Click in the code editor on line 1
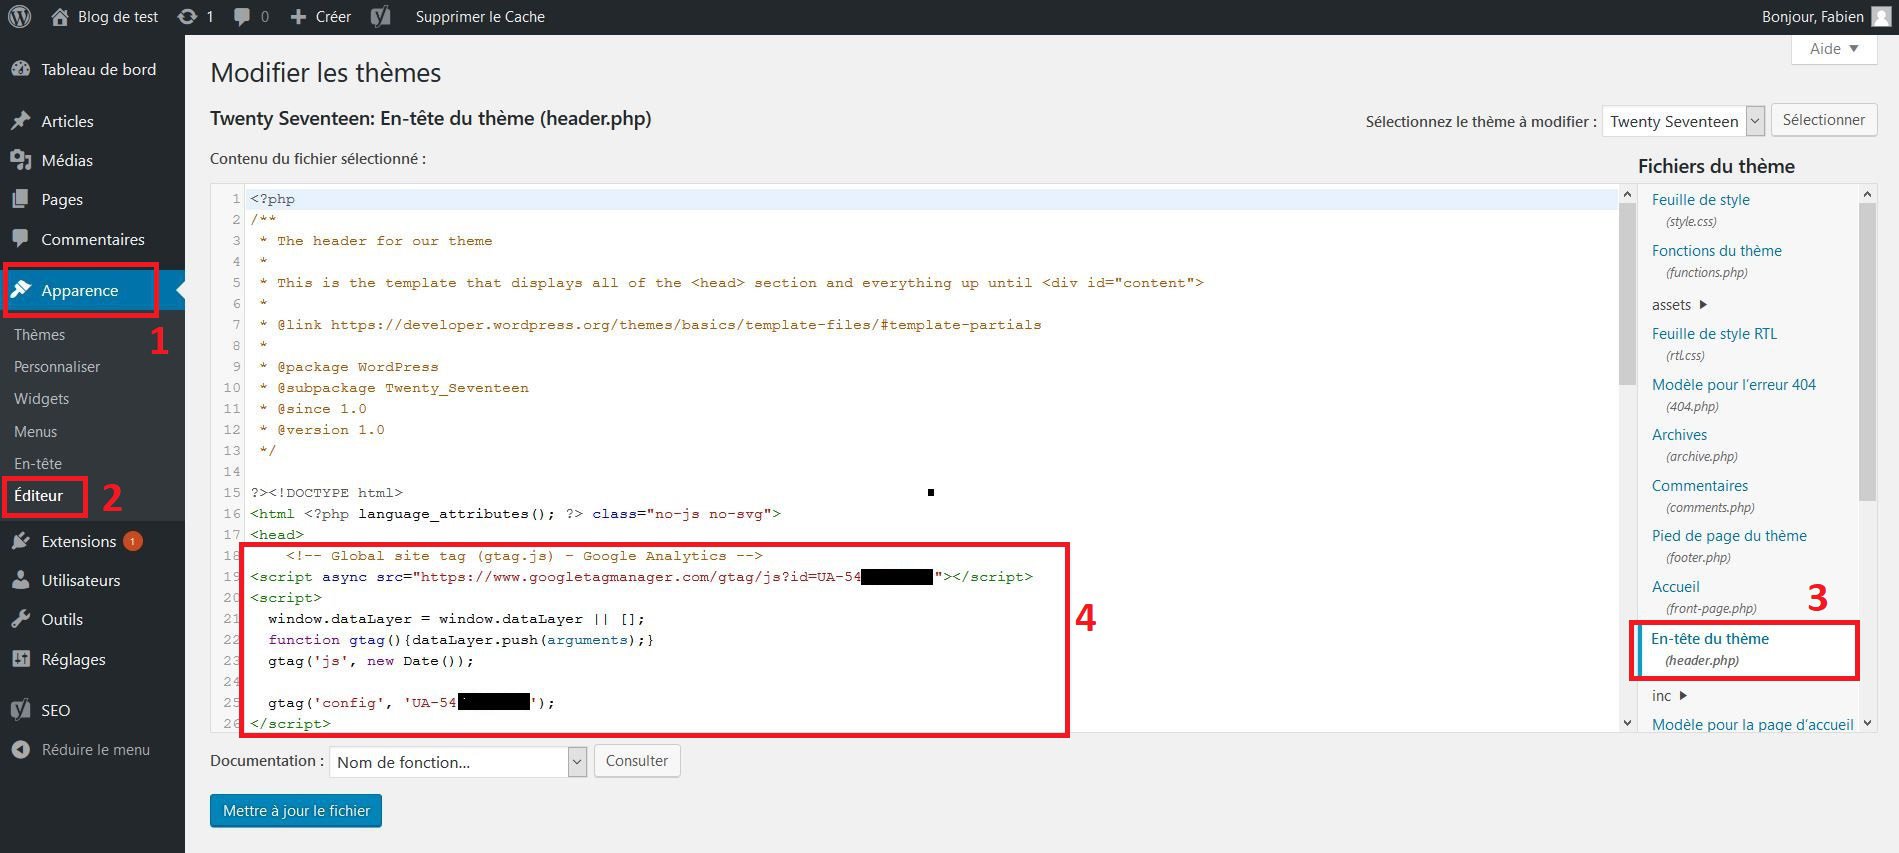 [930, 199]
